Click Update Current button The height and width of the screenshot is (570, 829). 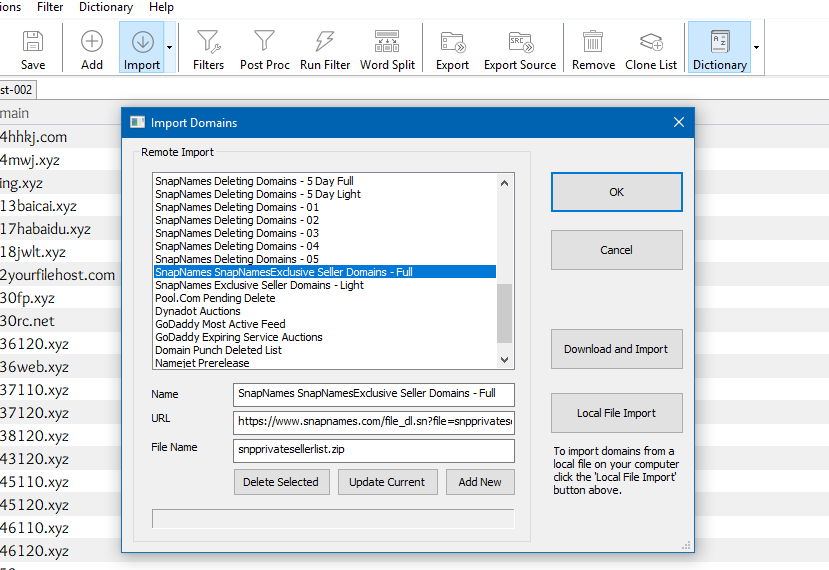coord(388,482)
